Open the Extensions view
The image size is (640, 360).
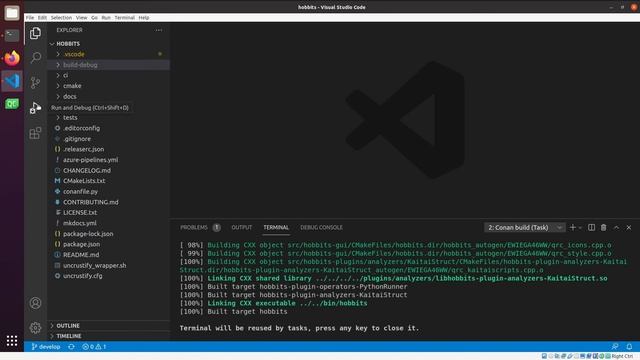[36, 133]
